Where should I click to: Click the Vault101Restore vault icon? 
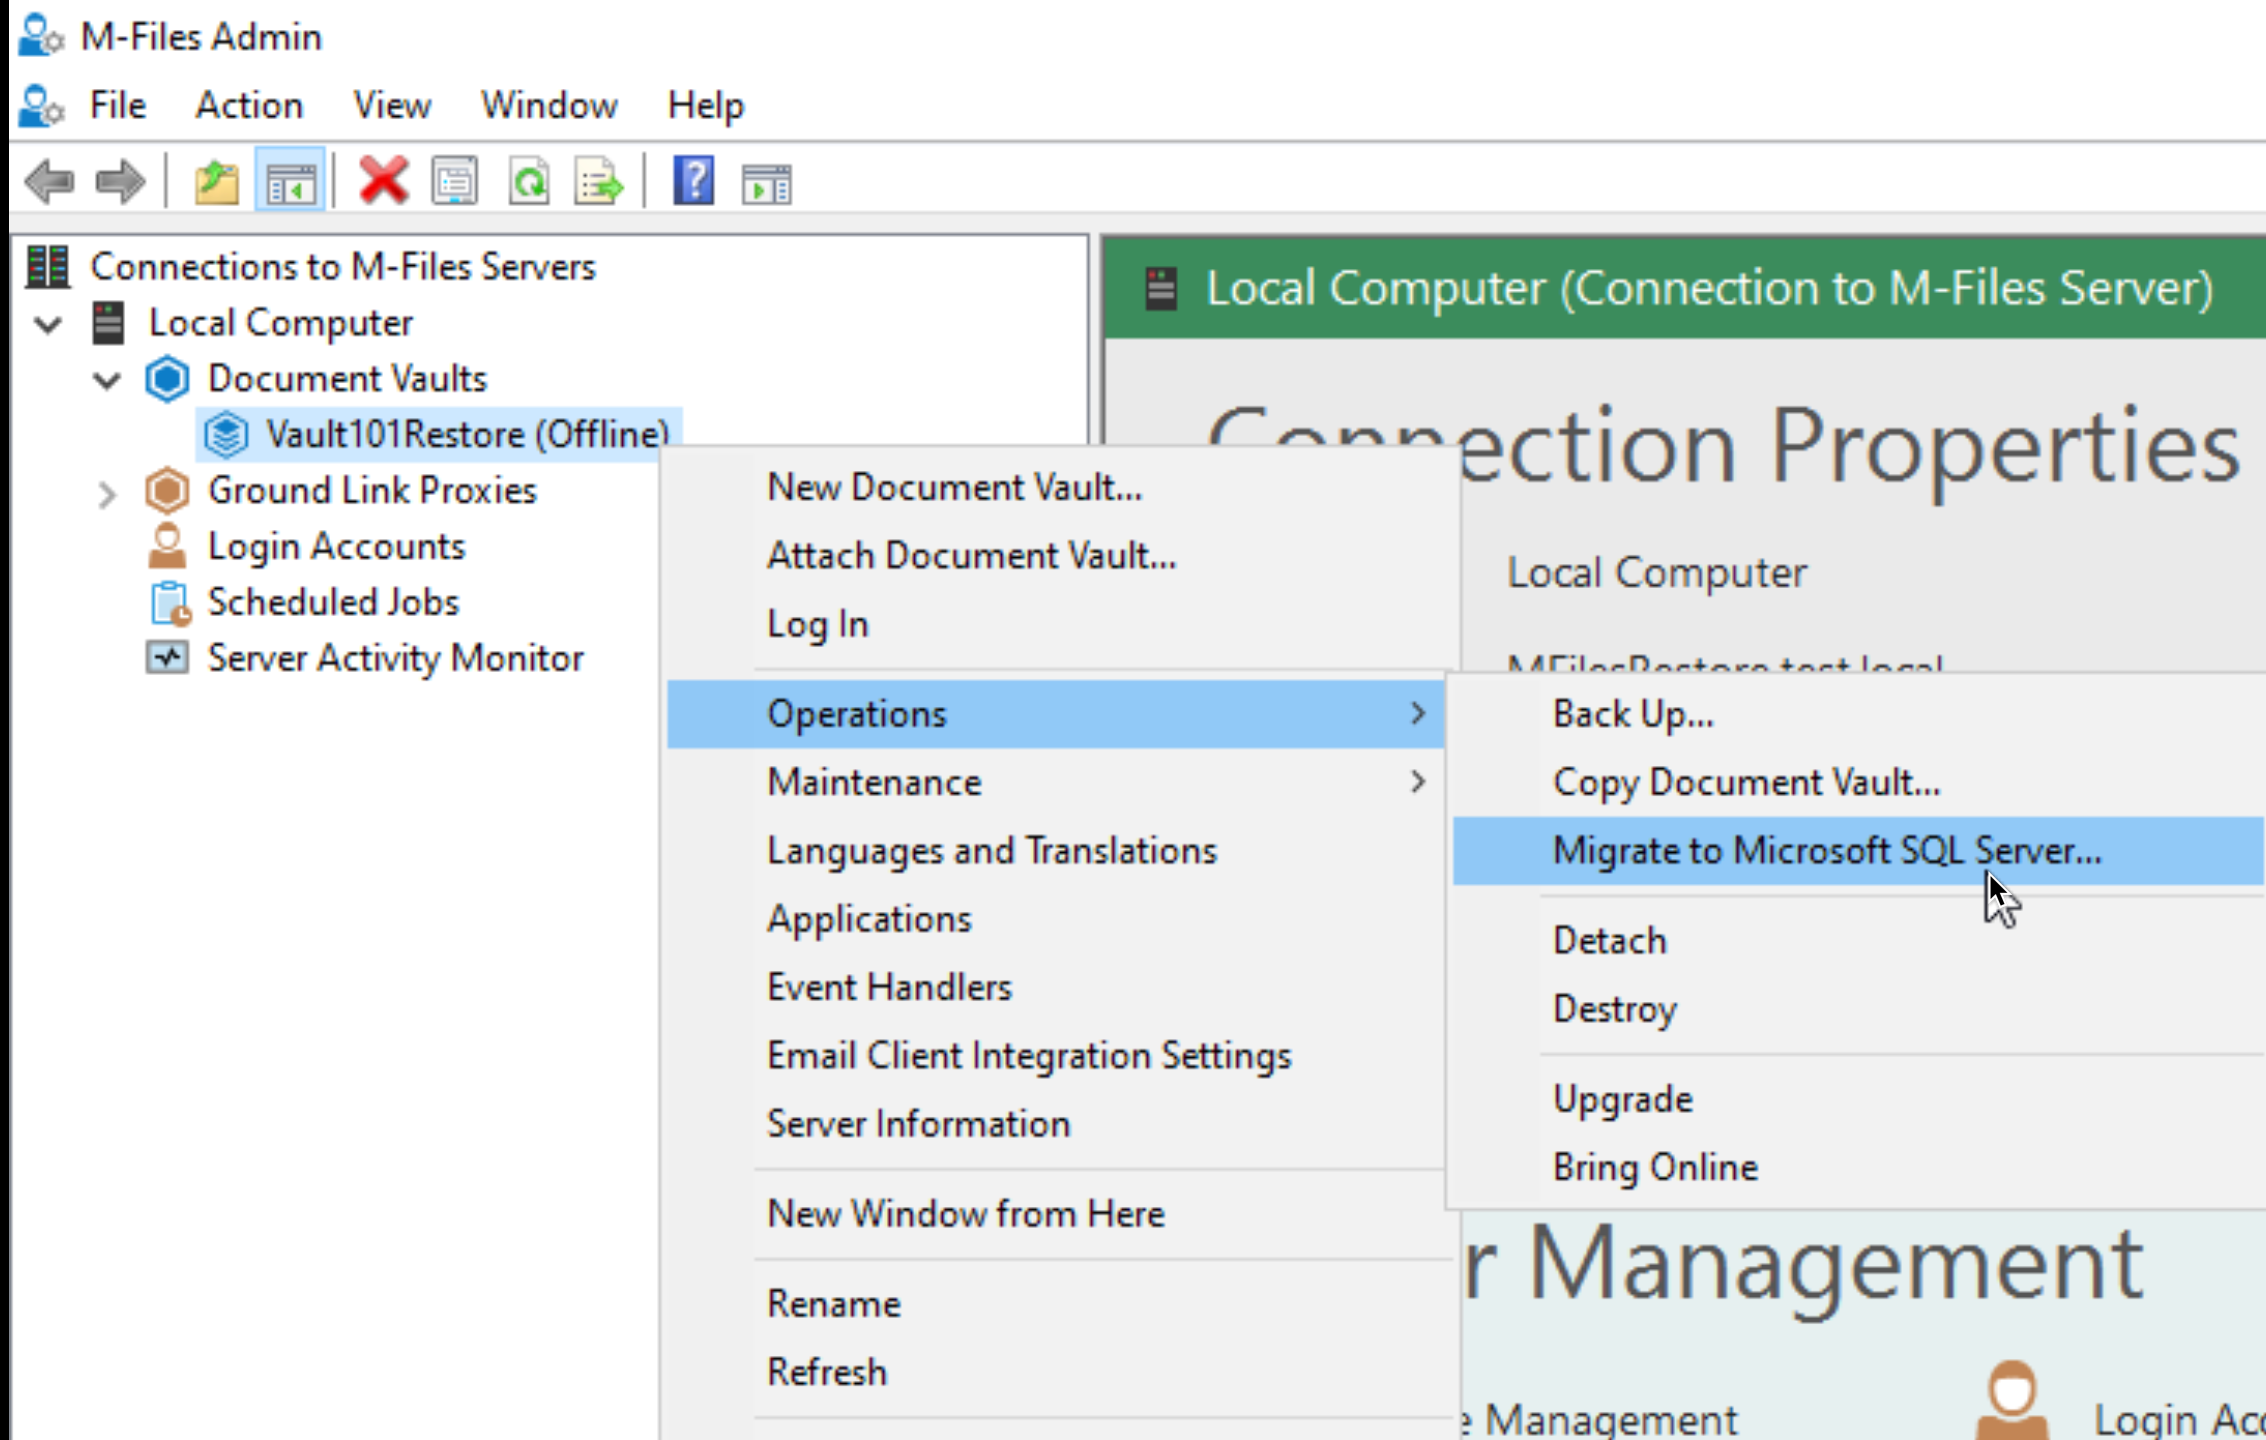point(226,435)
